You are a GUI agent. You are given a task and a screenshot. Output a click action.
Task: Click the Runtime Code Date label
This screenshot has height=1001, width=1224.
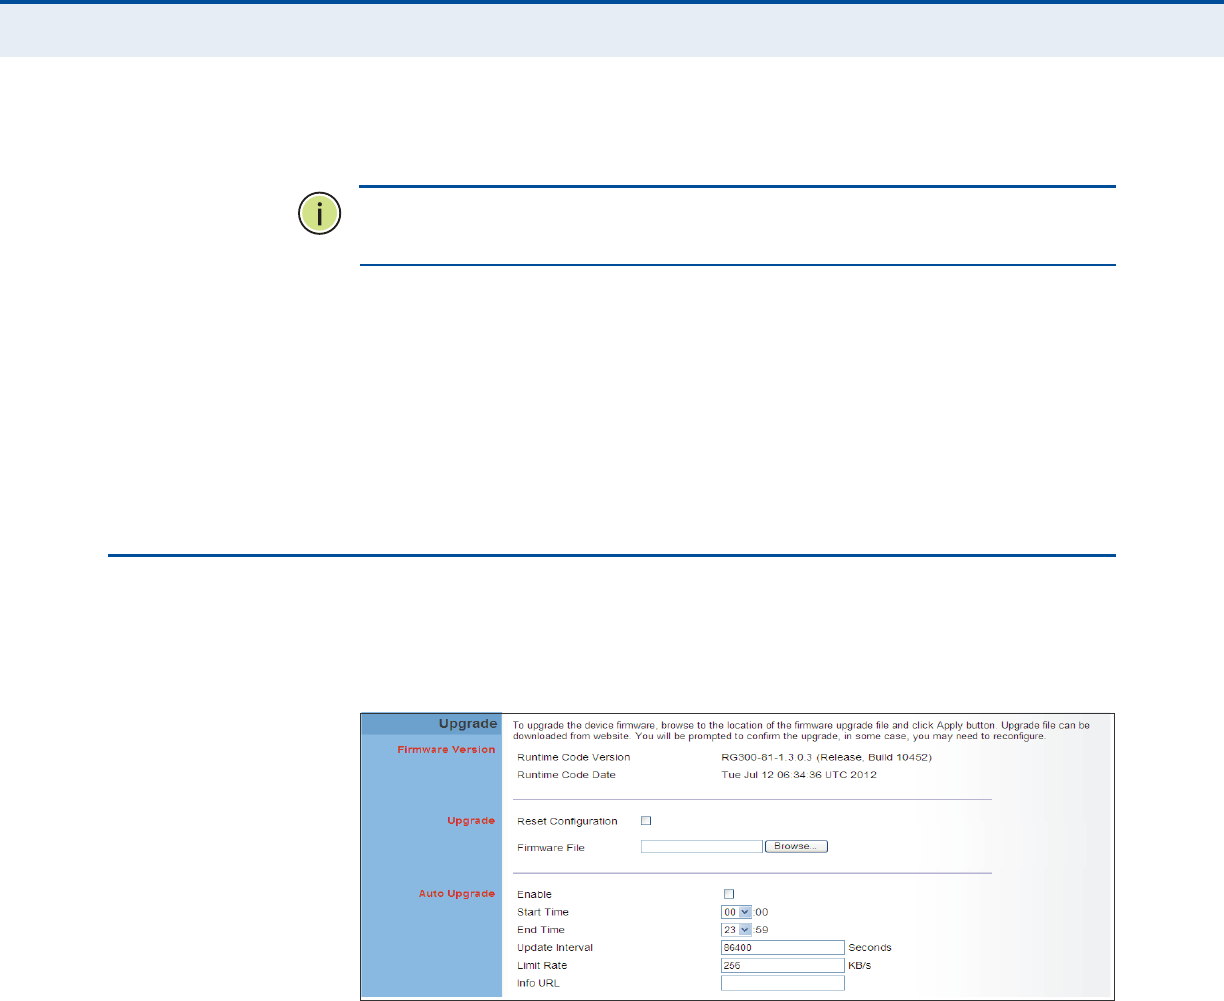coord(567,775)
